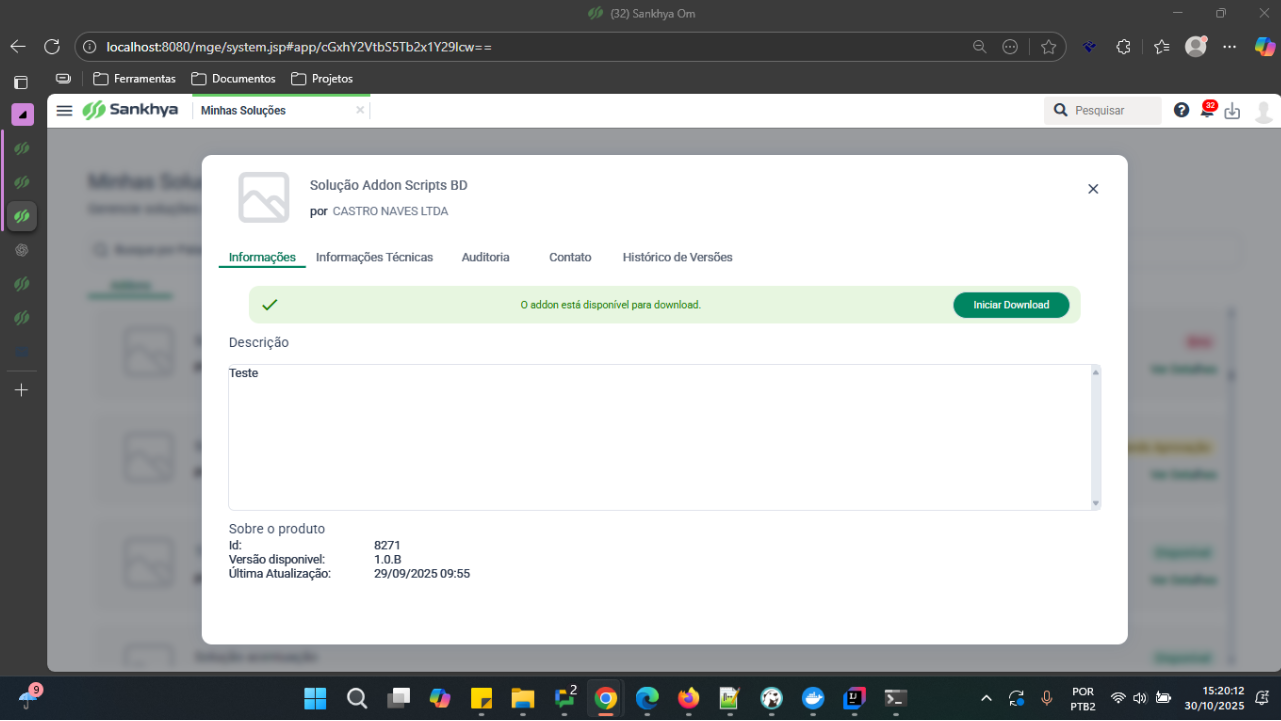Open the blue diamond browser extension icon
The width and height of the screenshot is (1281, 721).
pos(1090,47)
